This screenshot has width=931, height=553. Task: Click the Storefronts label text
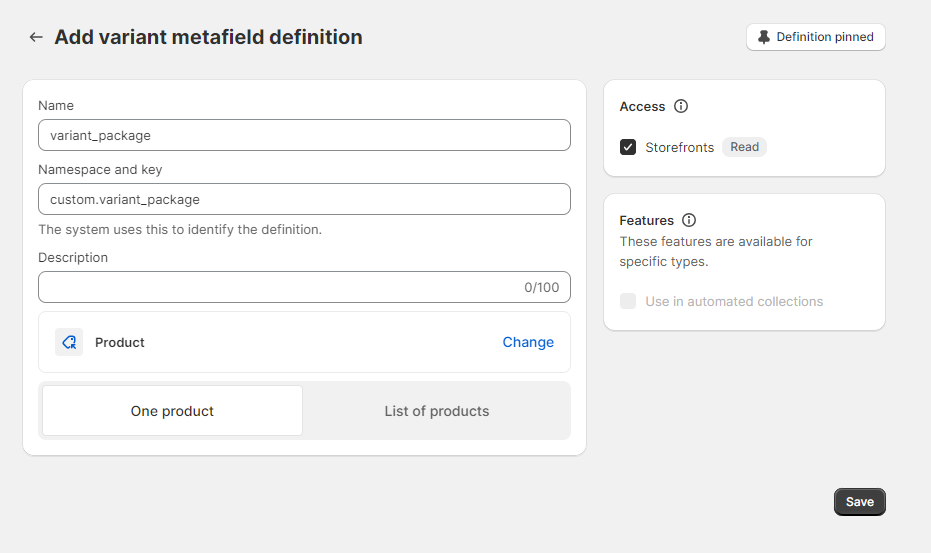680,147
